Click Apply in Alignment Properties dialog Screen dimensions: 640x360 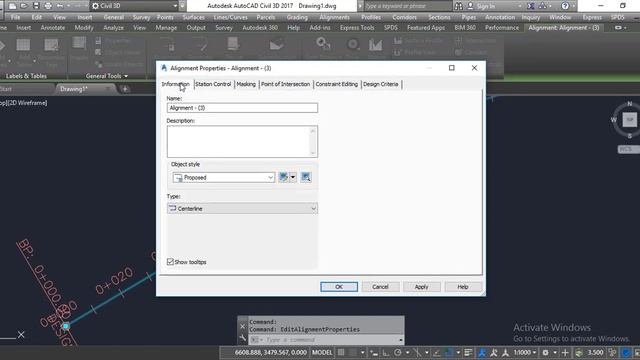click(421, 287)
